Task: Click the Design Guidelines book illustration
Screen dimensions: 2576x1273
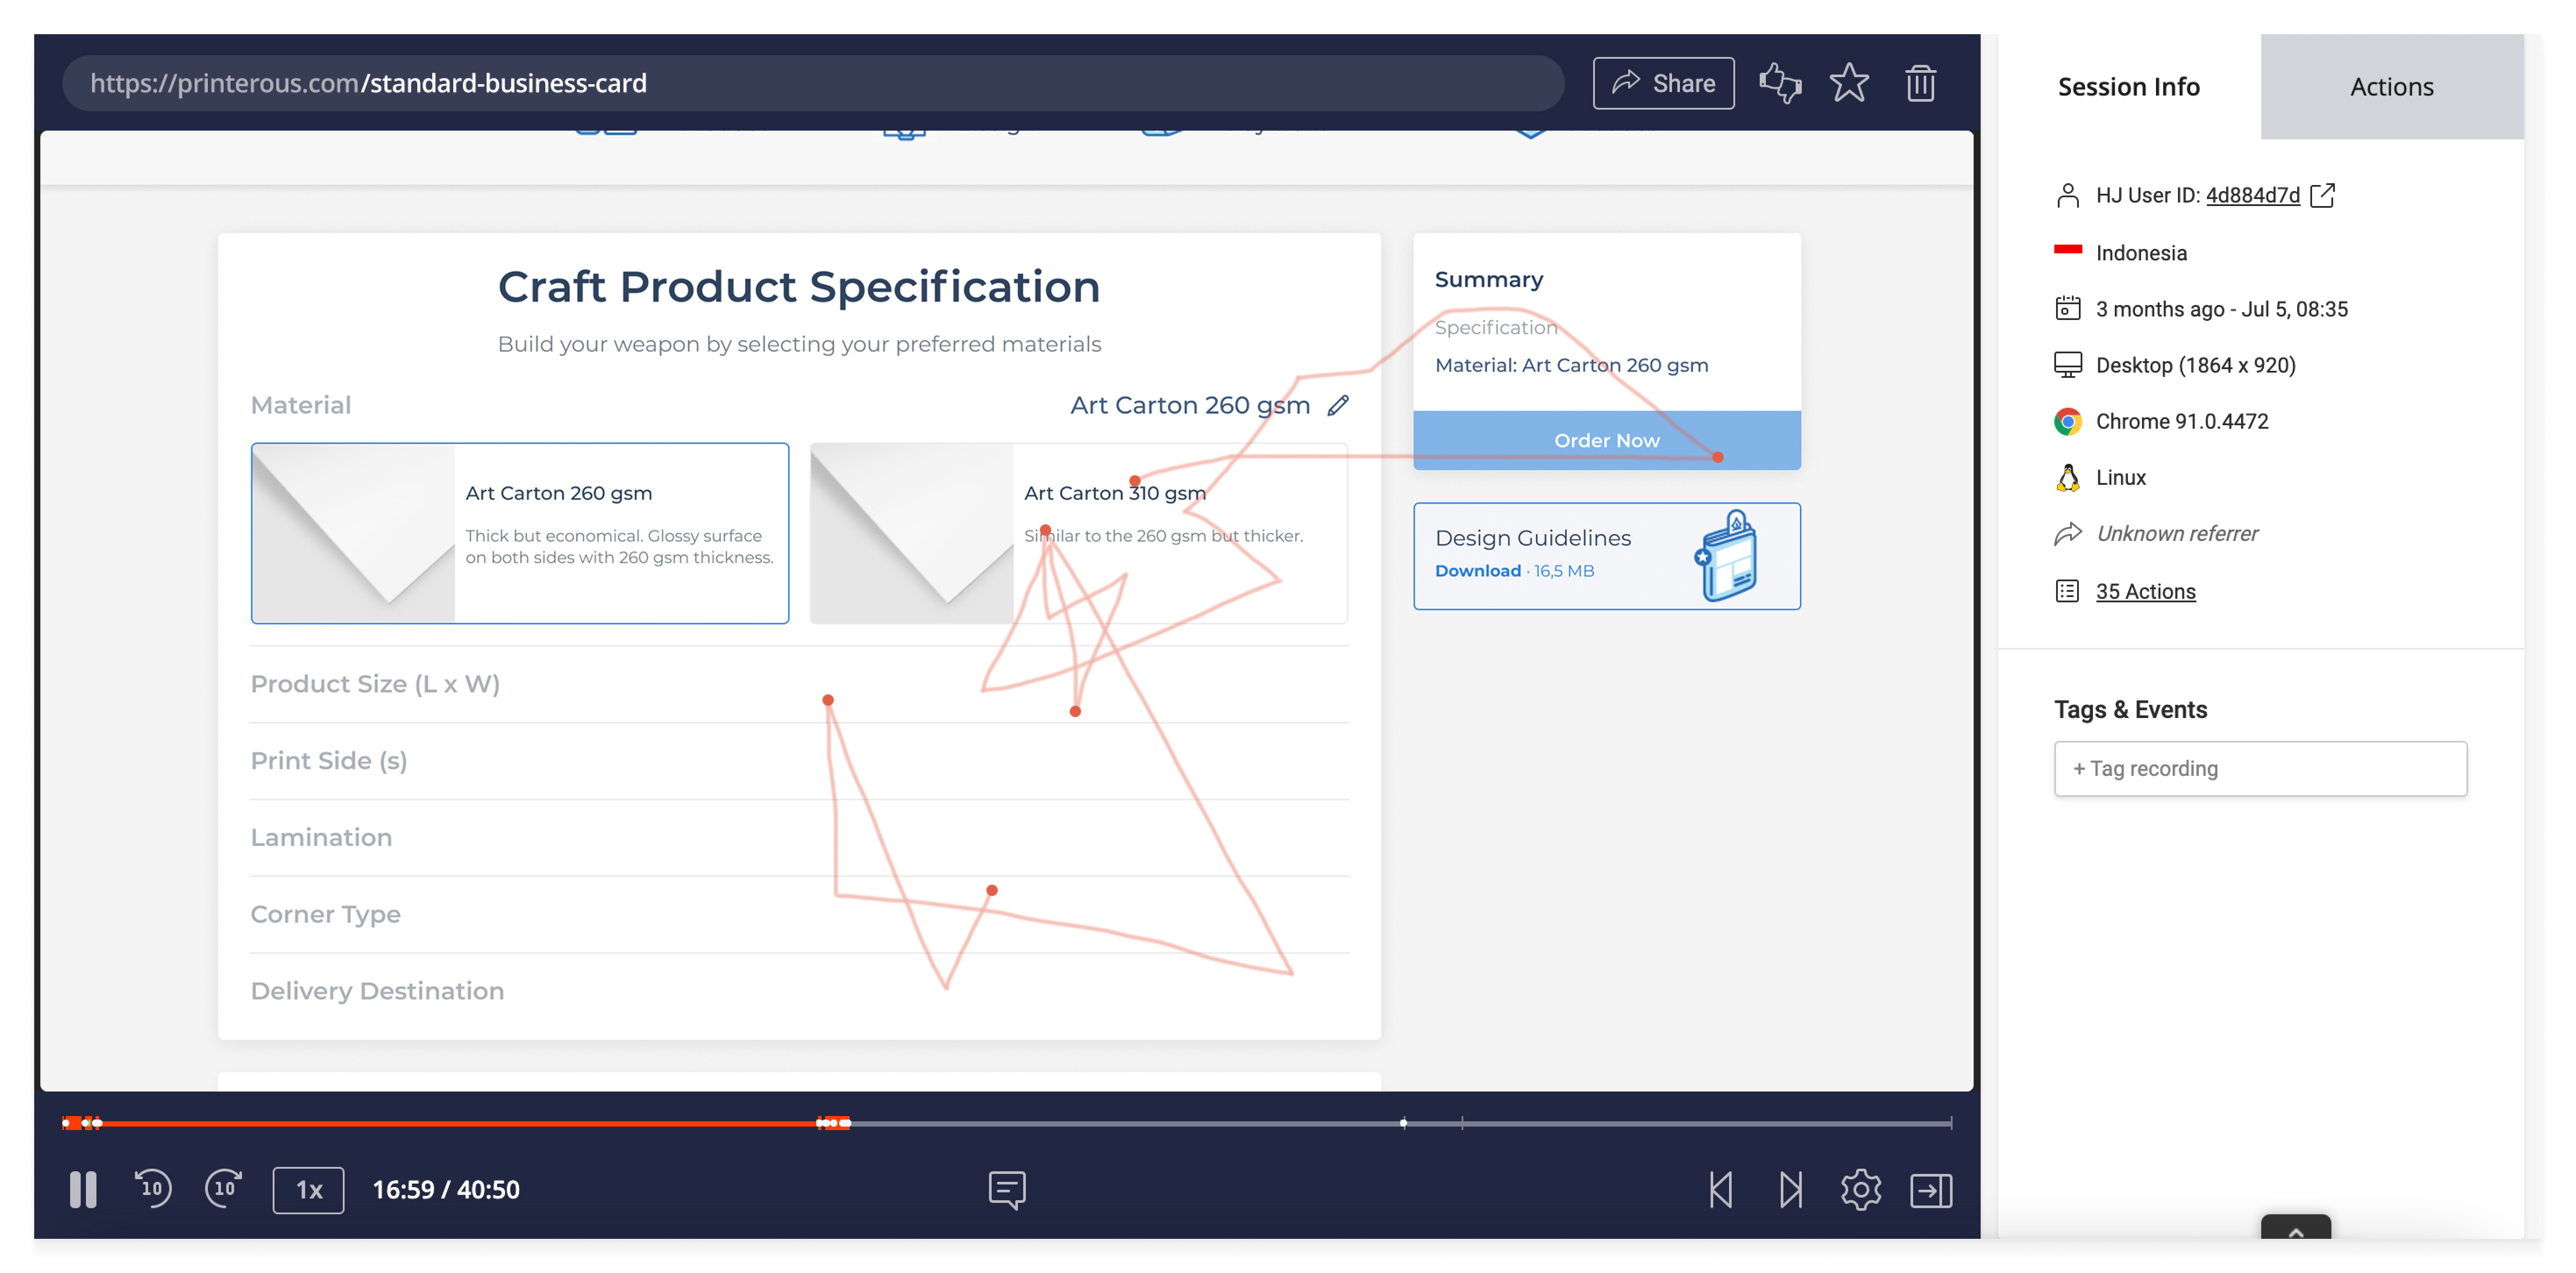Action: 1726,556
